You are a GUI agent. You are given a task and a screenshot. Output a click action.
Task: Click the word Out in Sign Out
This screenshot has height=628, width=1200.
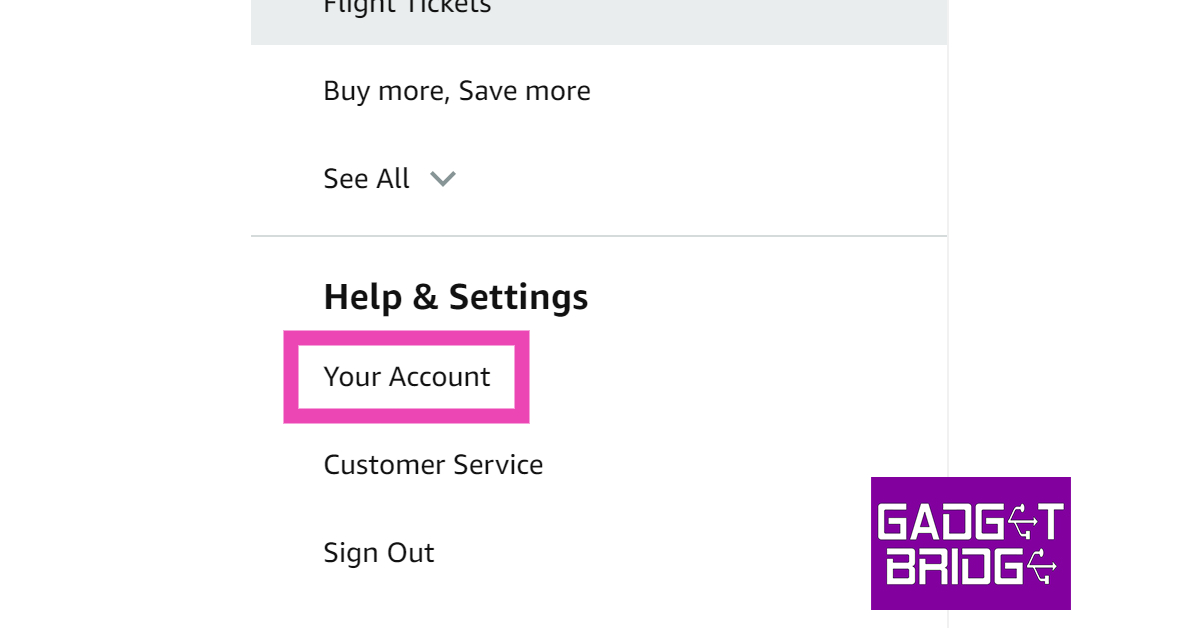412,553
